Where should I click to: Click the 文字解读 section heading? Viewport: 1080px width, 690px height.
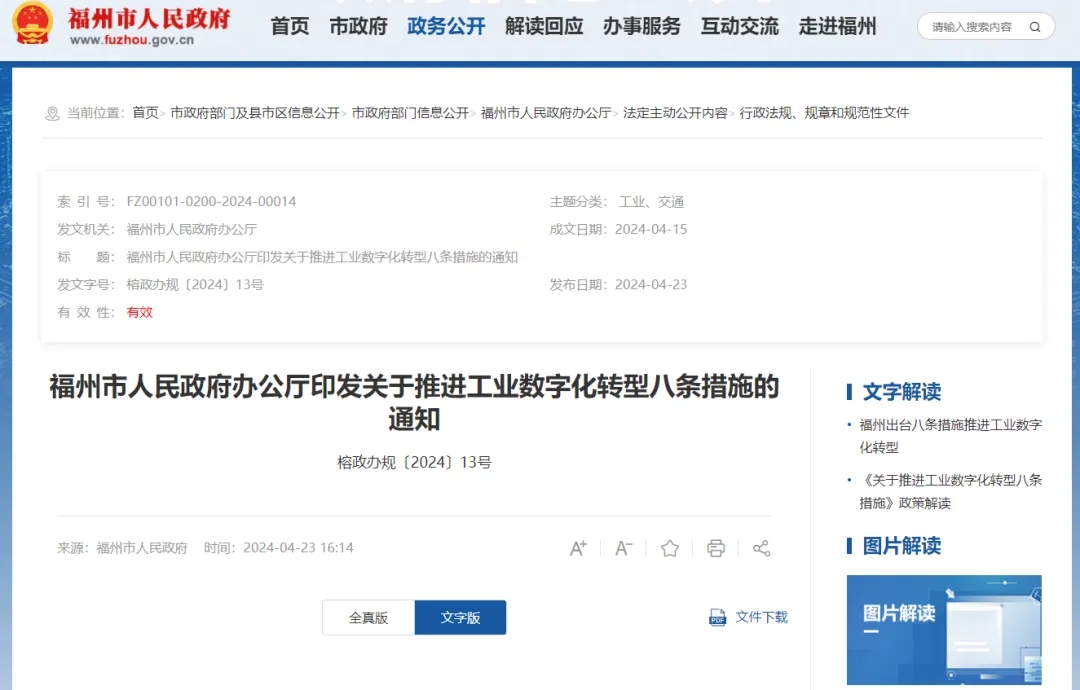tap(902, 392)
